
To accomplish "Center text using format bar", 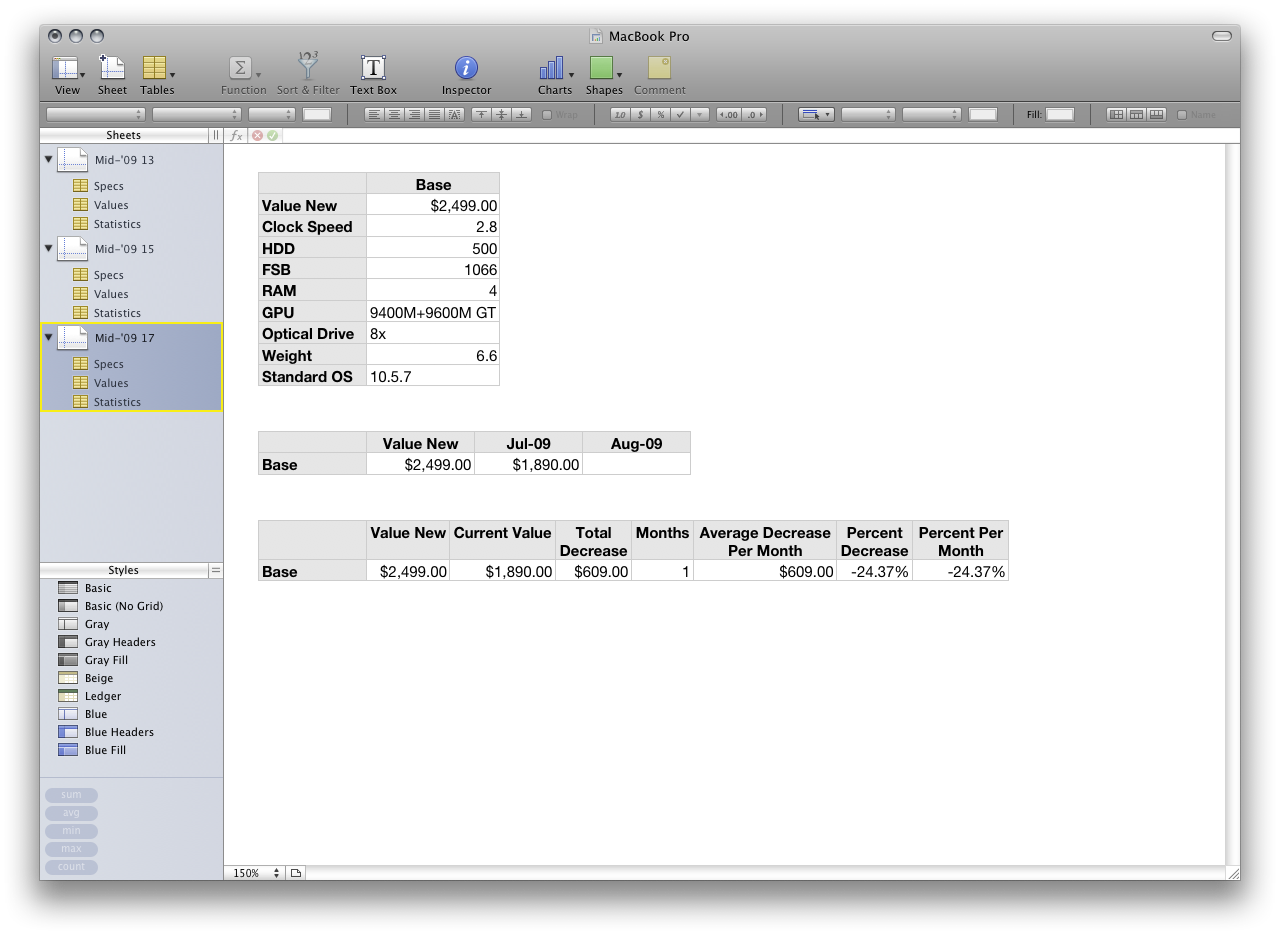I will point(394,115).
